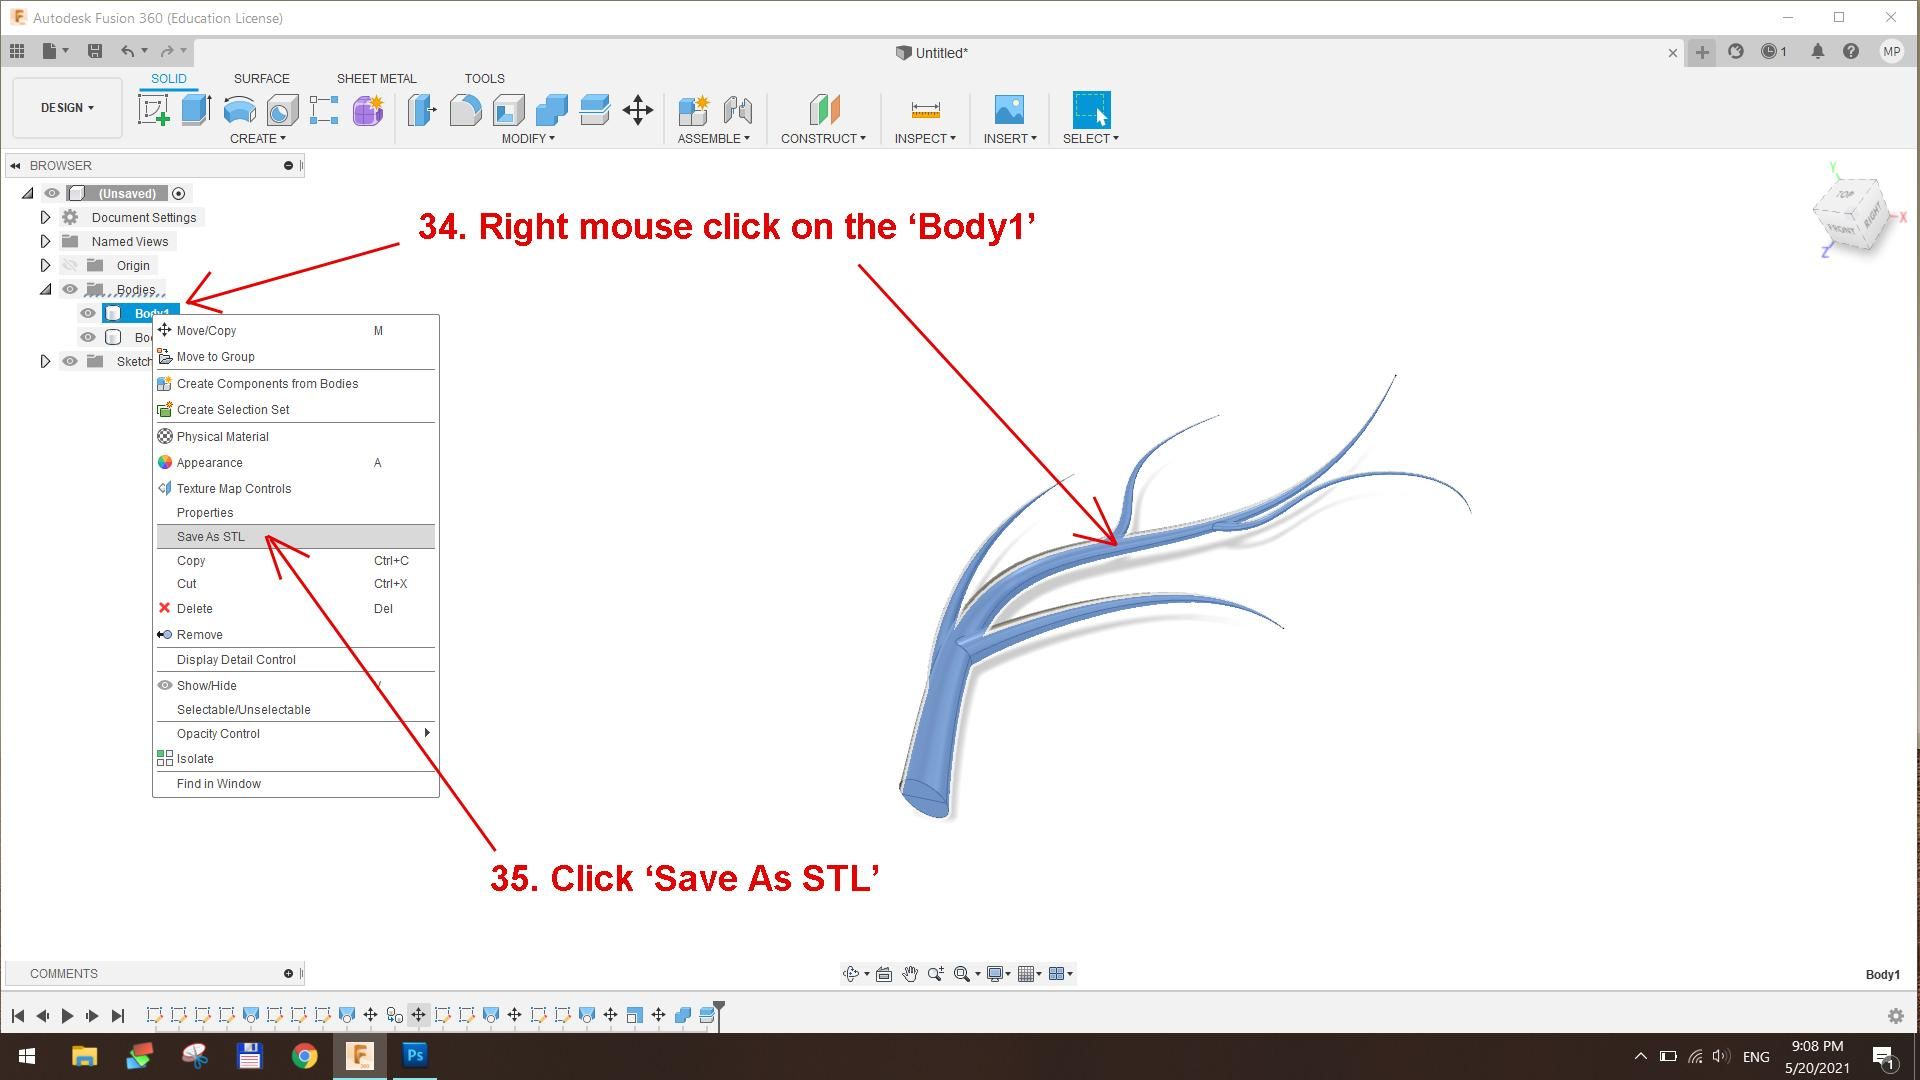Switch to the SURFACE tab

coord(261,78)
